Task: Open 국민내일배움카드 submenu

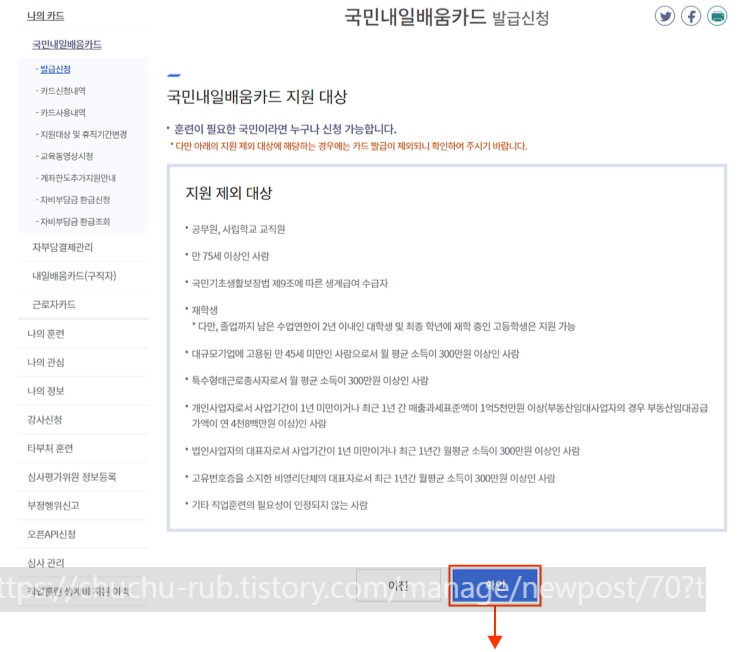Action: [x=67, y=44]
